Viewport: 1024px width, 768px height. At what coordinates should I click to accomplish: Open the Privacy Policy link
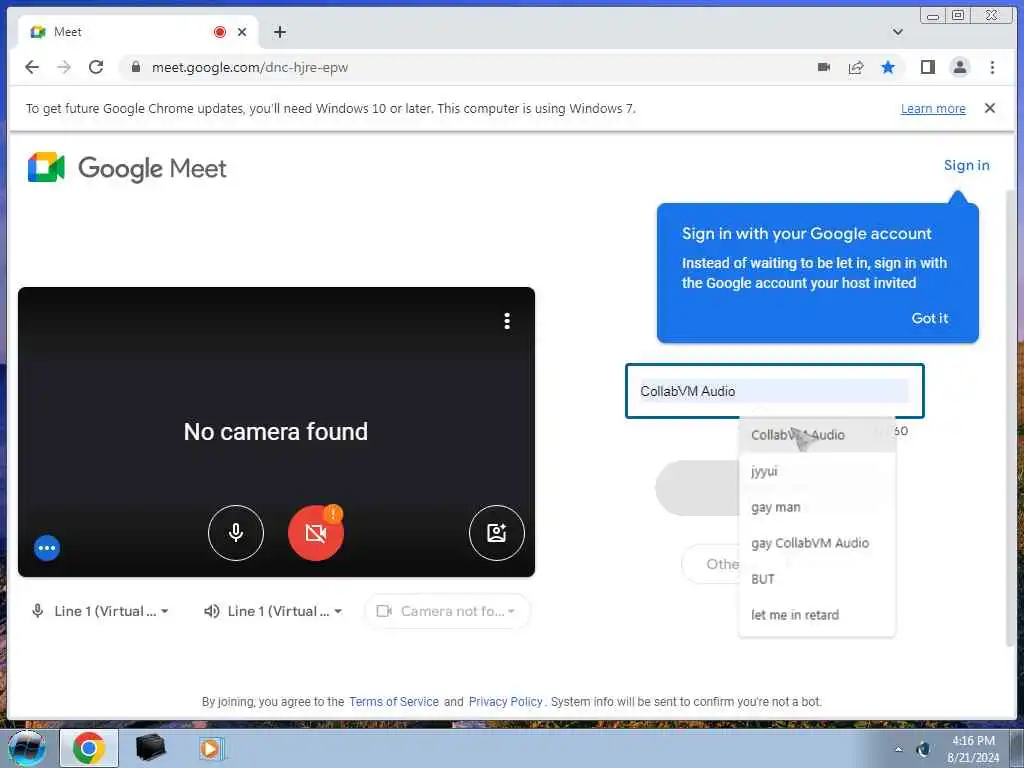point(505,701)
